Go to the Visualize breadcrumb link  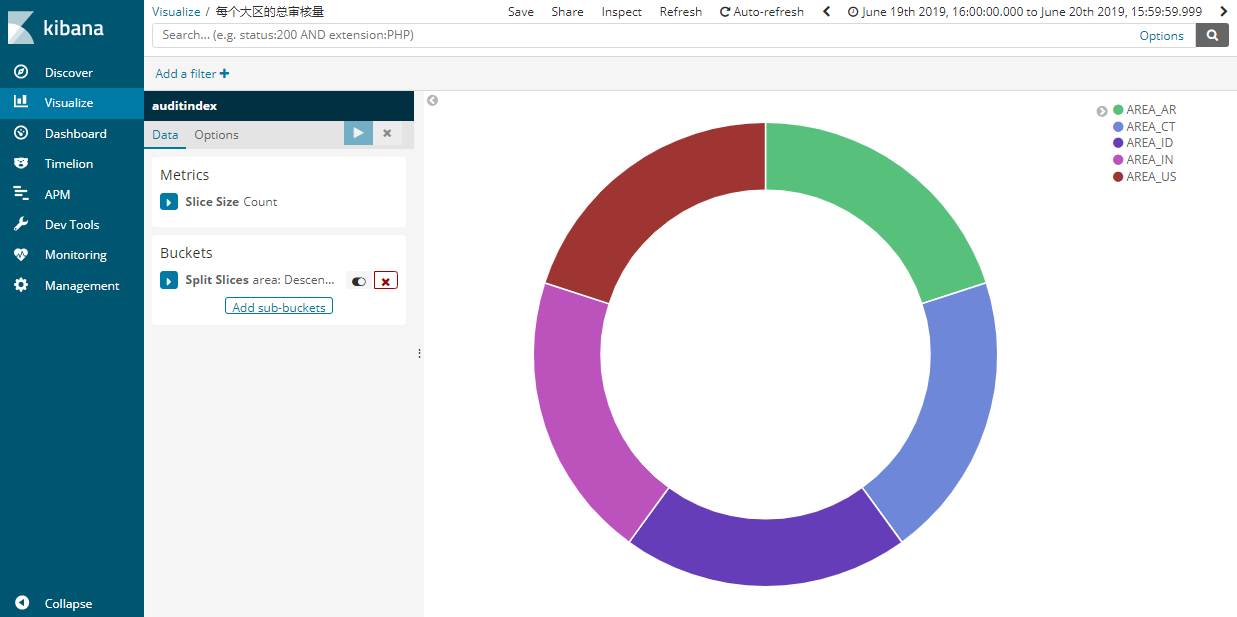[176, 12]
